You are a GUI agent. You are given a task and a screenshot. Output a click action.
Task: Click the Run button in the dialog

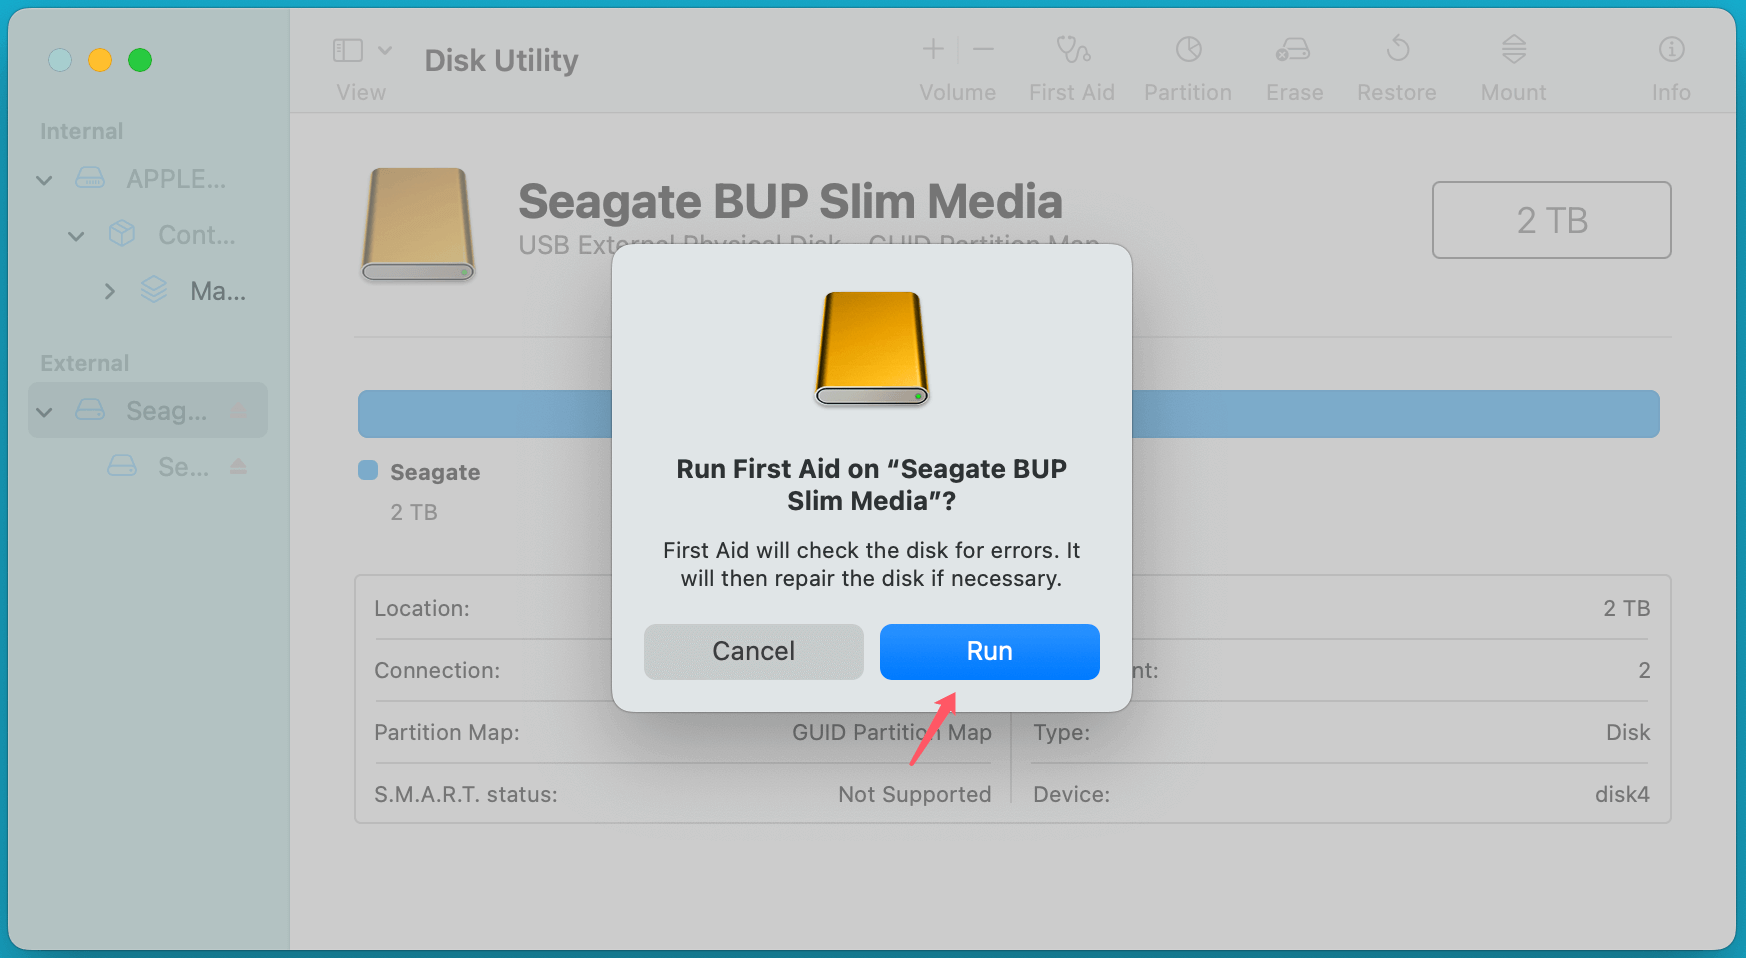(988, 651)
